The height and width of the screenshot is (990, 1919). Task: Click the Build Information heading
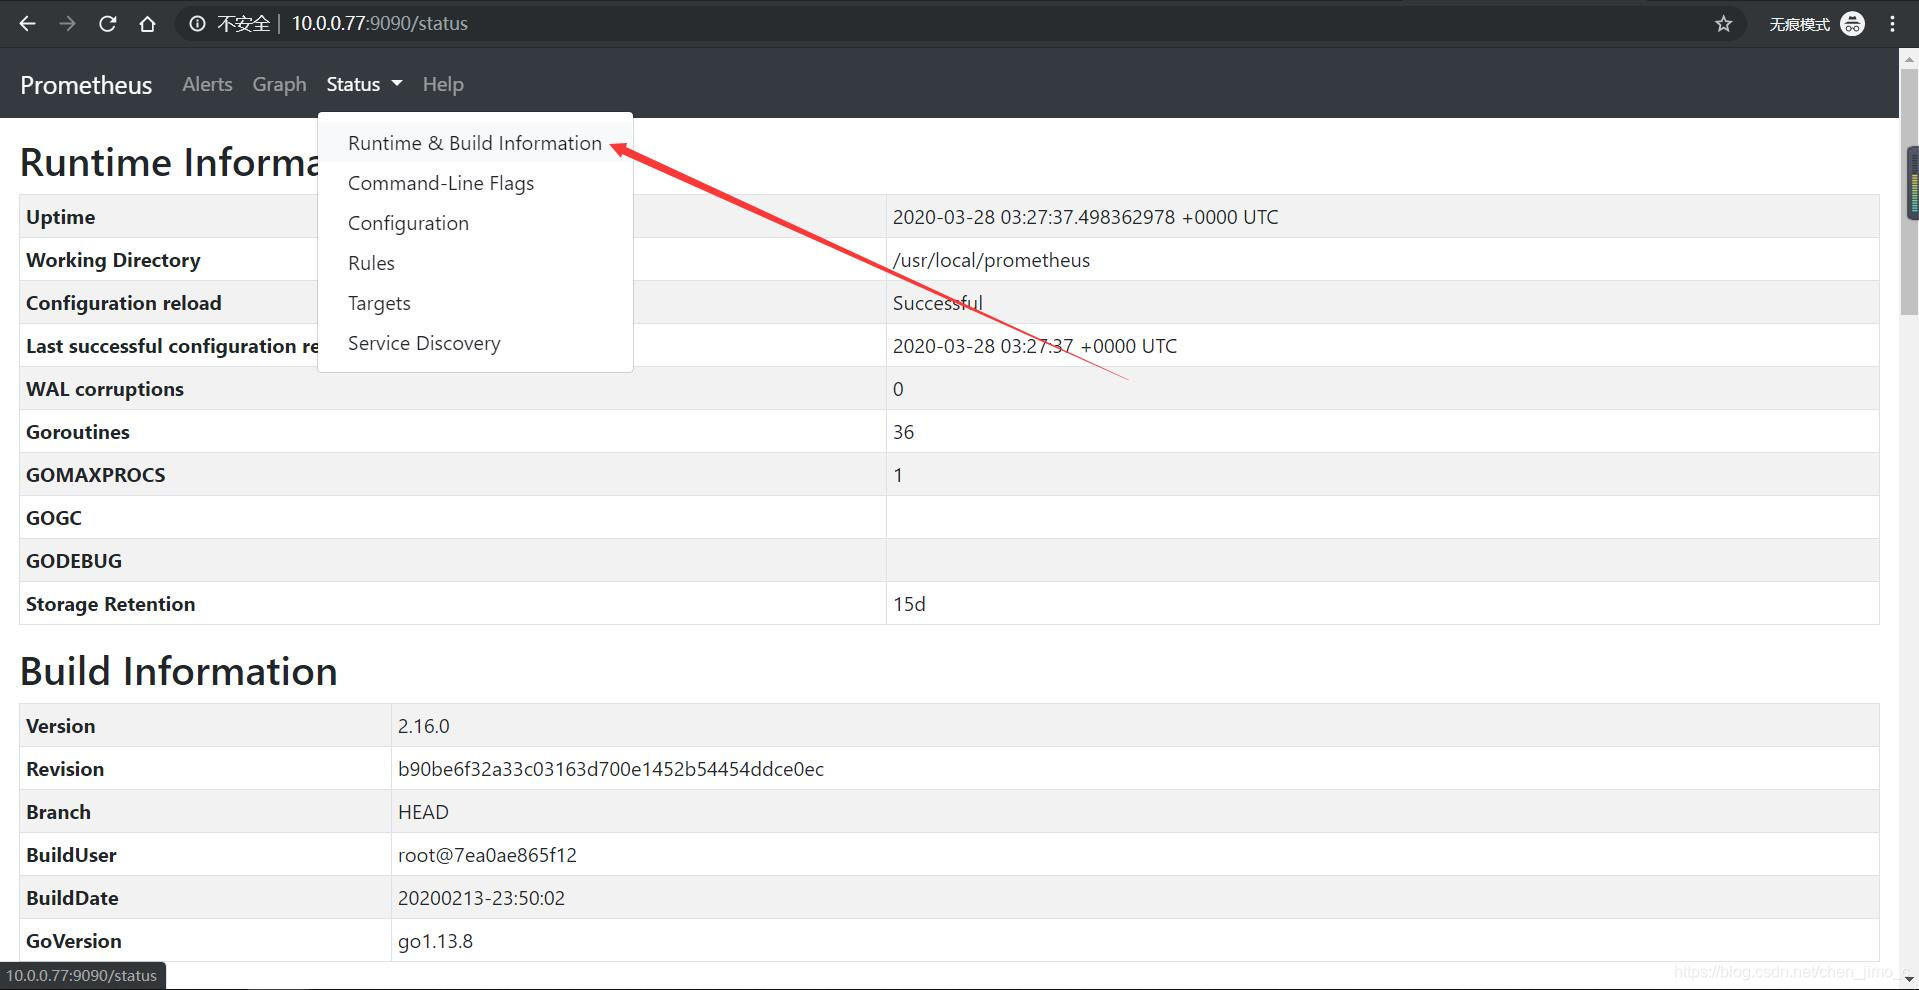pyautogui.click(x=179, y=671)
